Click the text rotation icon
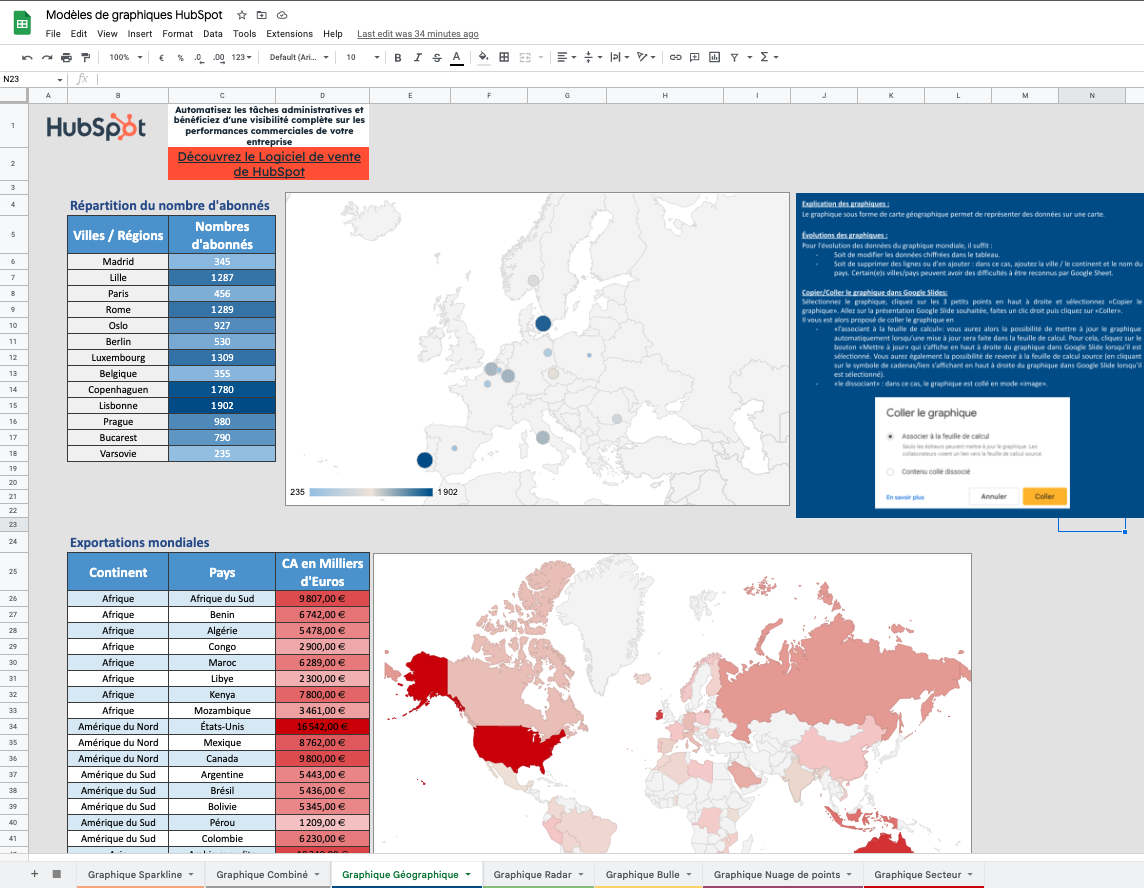The image size is (1144, 888). coord(642,58)
